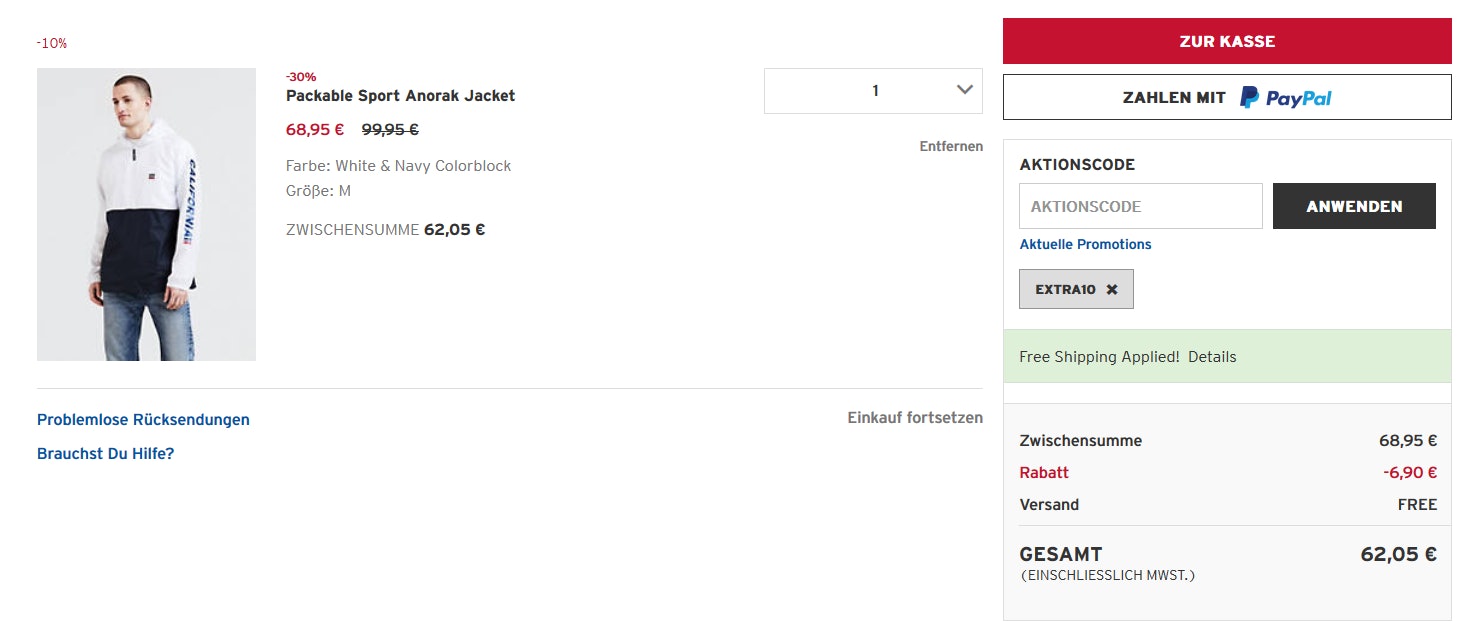Click the anorak jacket product image
Screen dimensions: 1470x631
(146, 214)
